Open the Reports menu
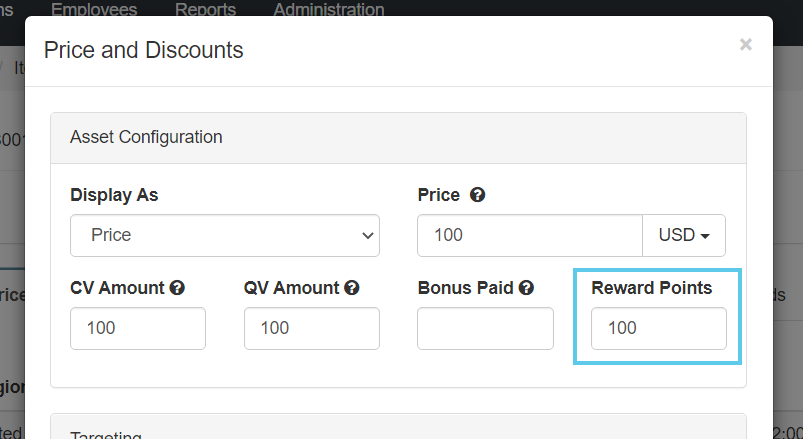The width and height of the screenshot is (803, 439). (x=205, y=10)
